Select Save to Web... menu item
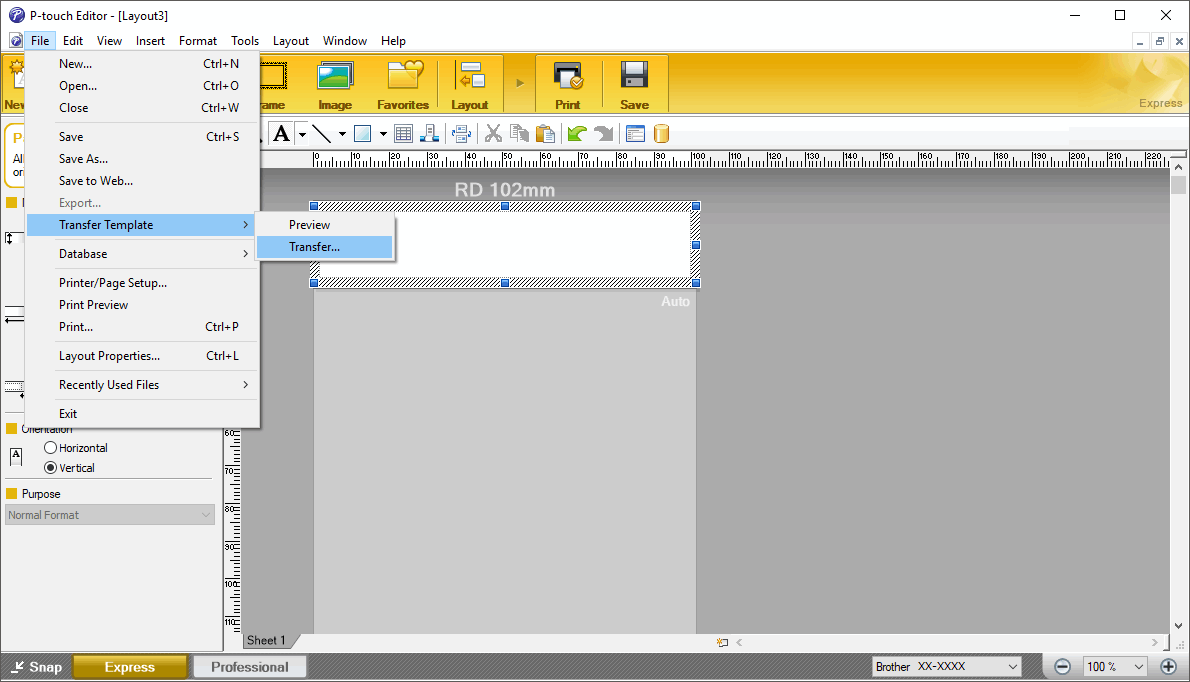The width and height of the screenshot is (1190, 682). pos(142,181)
